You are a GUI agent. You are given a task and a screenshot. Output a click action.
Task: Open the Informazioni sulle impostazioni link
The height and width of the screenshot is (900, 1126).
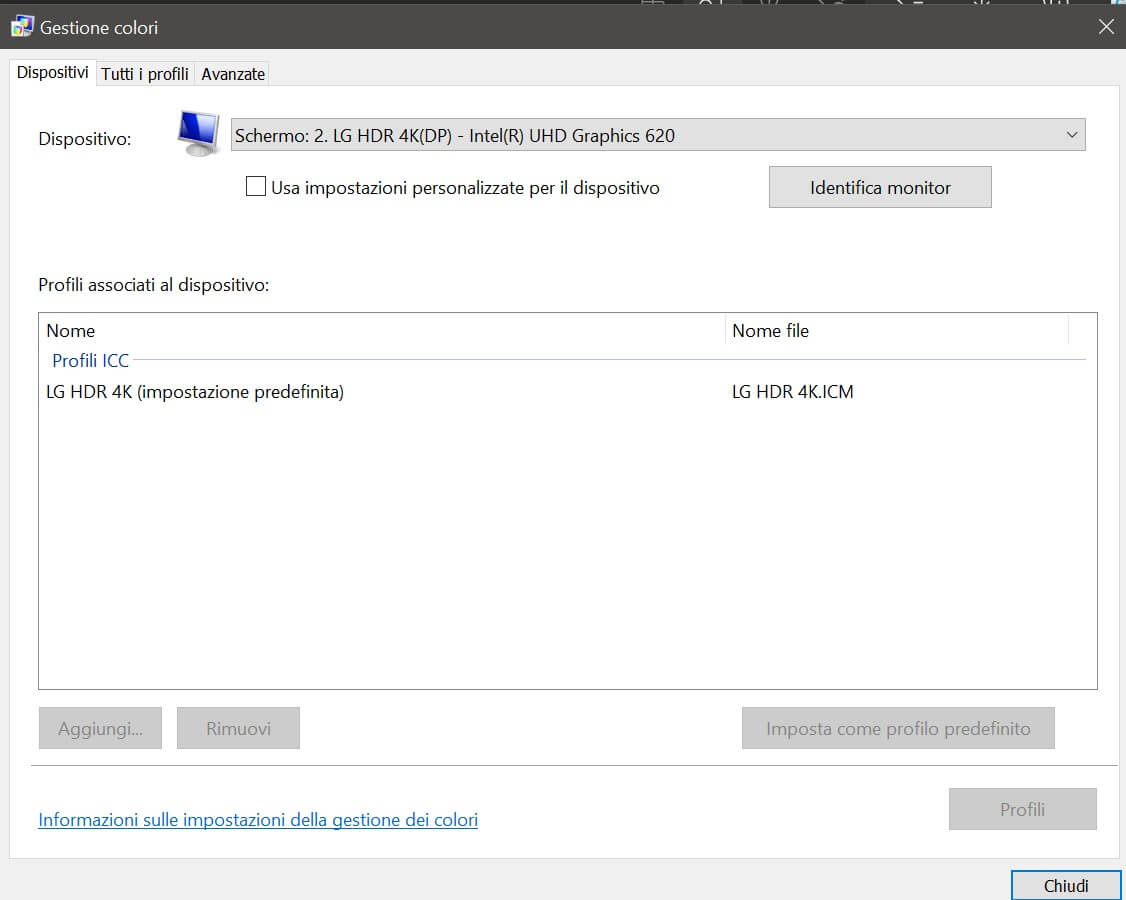(258, 820)
